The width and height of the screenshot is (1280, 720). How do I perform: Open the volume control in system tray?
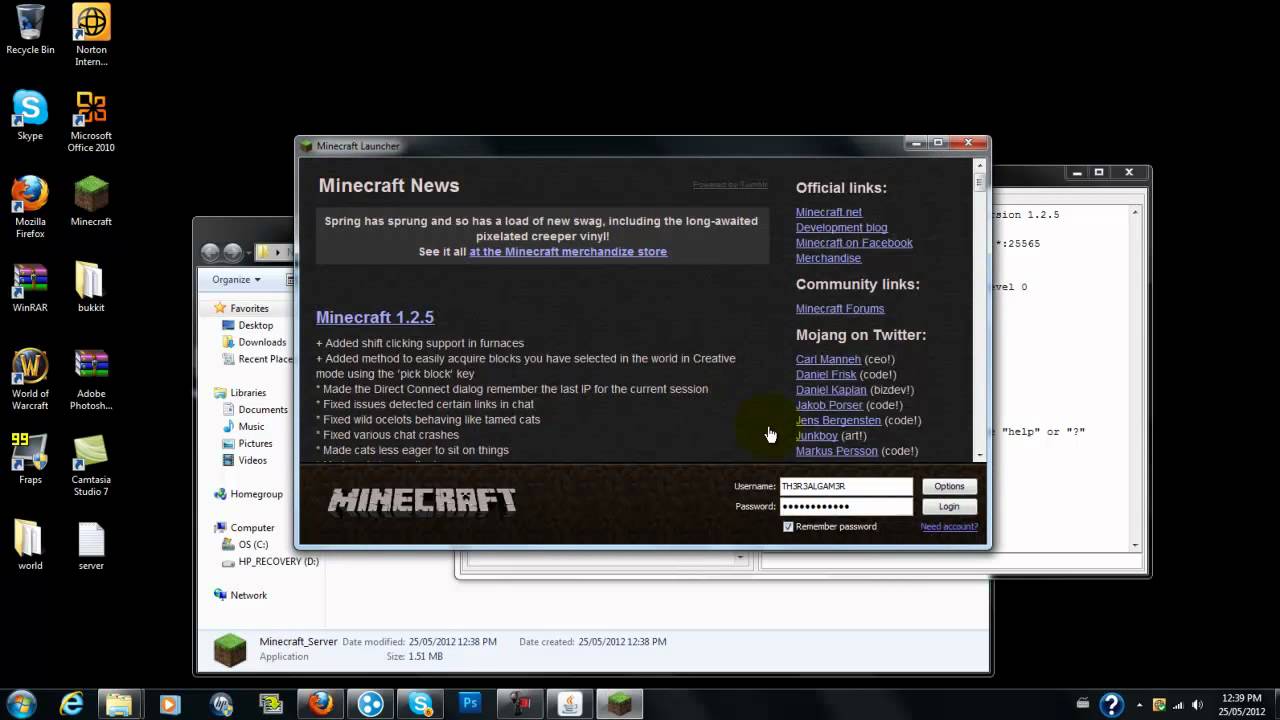coord(1195,704)
